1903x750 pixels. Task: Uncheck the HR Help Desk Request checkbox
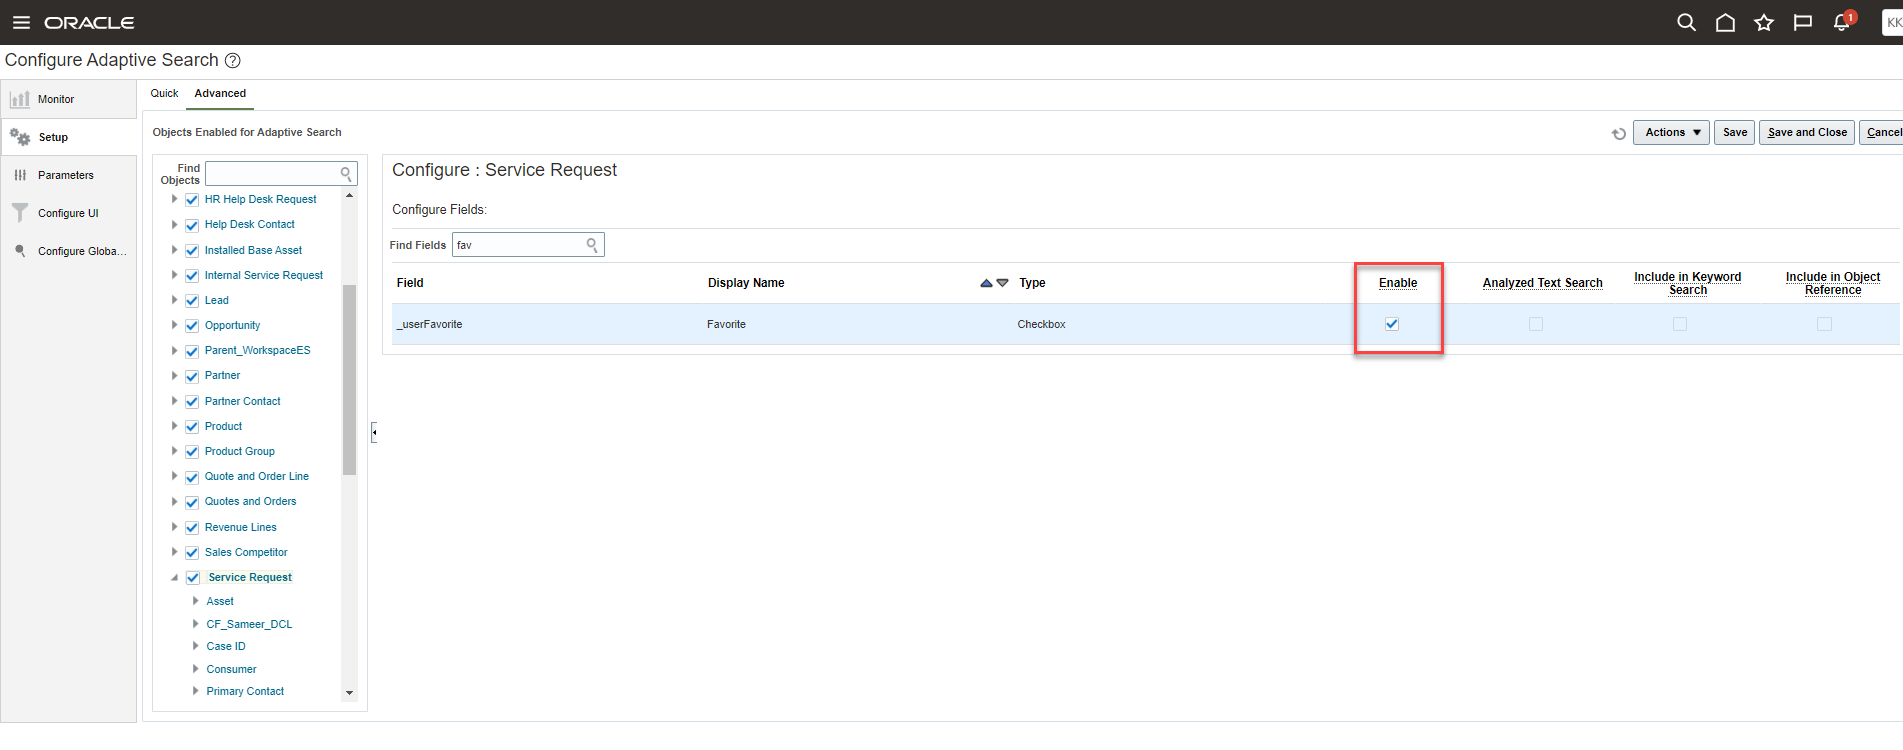[x=192, y=200]
